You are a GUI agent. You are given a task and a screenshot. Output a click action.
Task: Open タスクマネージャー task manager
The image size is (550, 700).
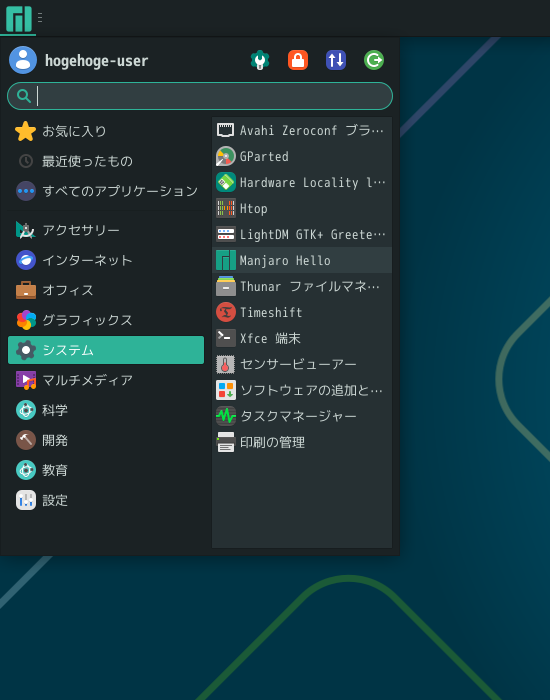click(302, 416)
